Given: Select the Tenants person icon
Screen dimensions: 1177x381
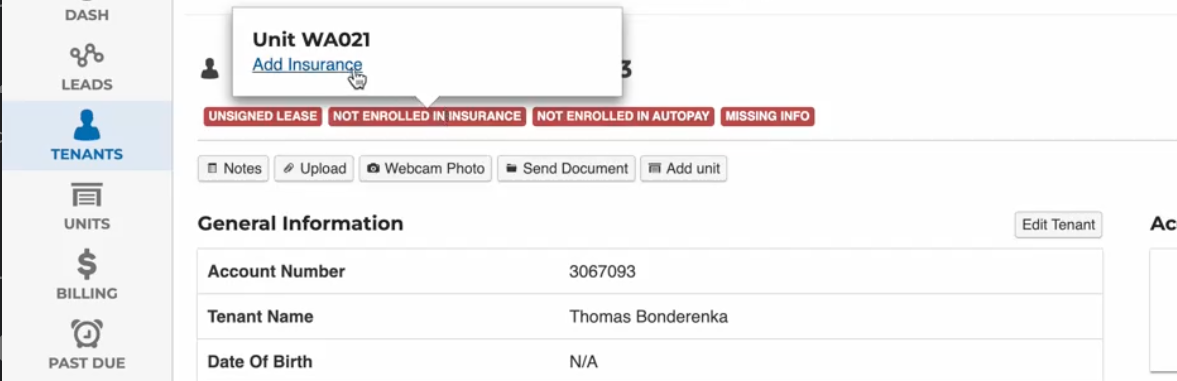Looking at the screenshot, I should (x=86, y=124).
